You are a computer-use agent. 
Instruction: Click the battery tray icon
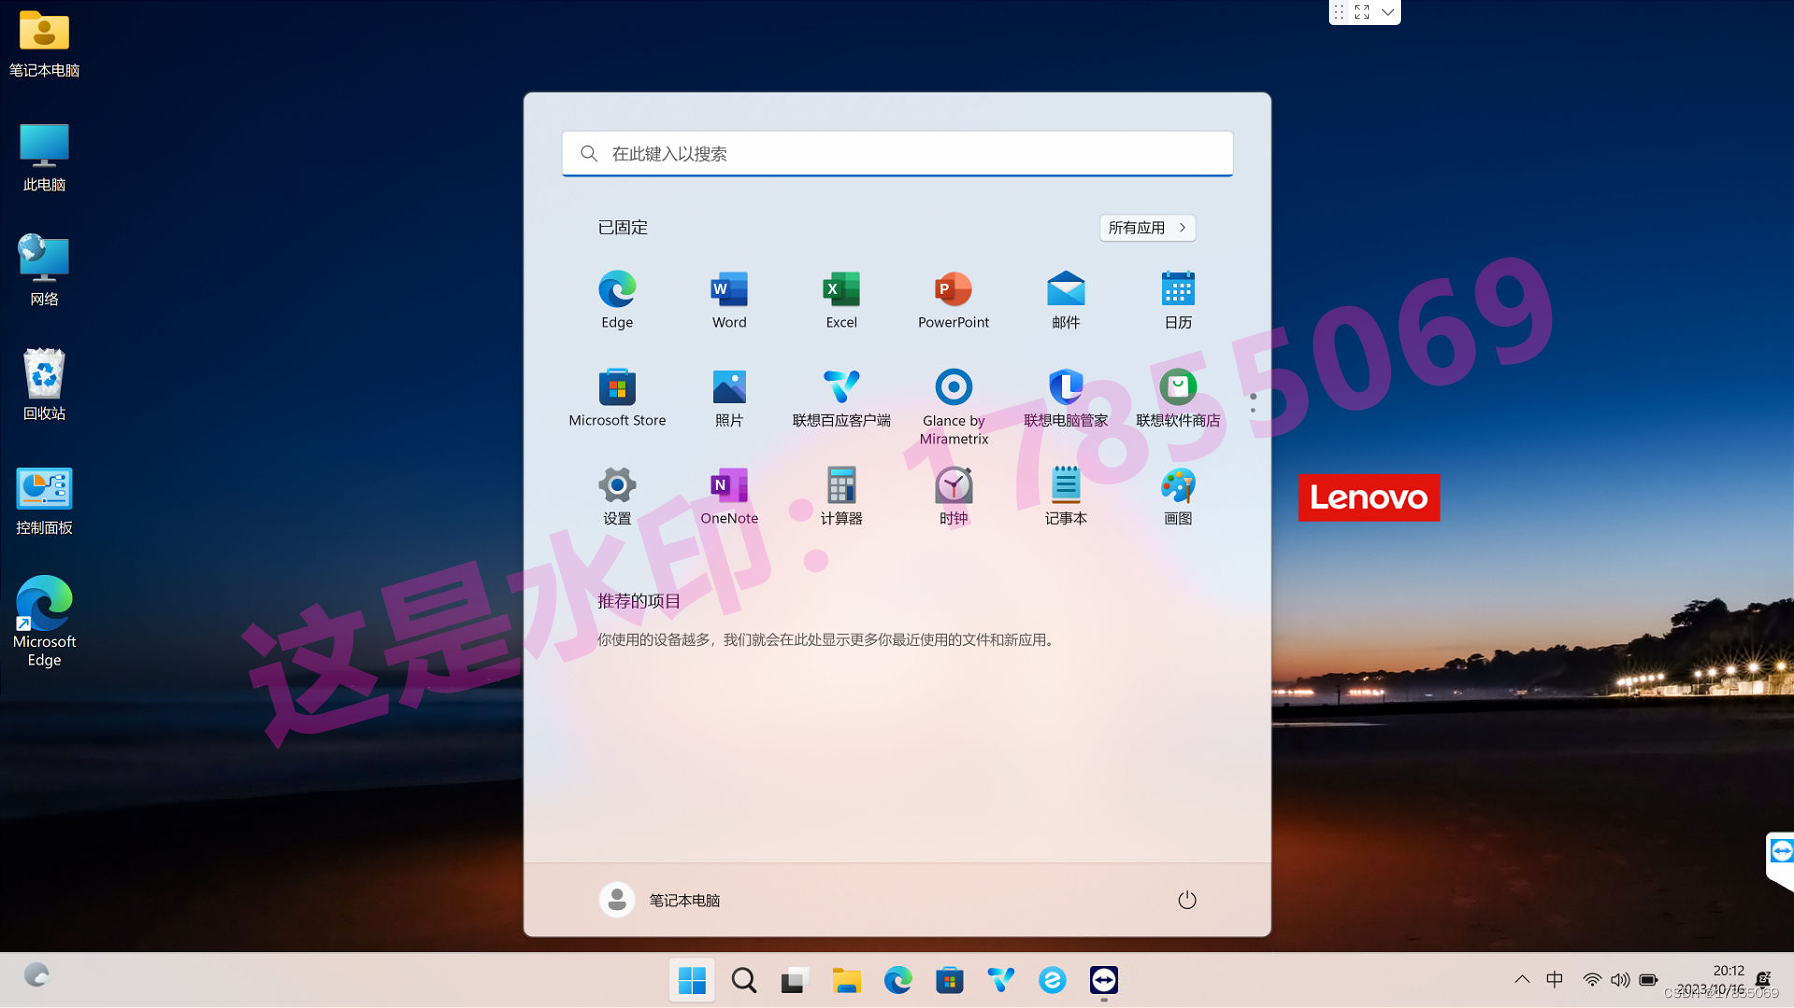(1648, 980)
